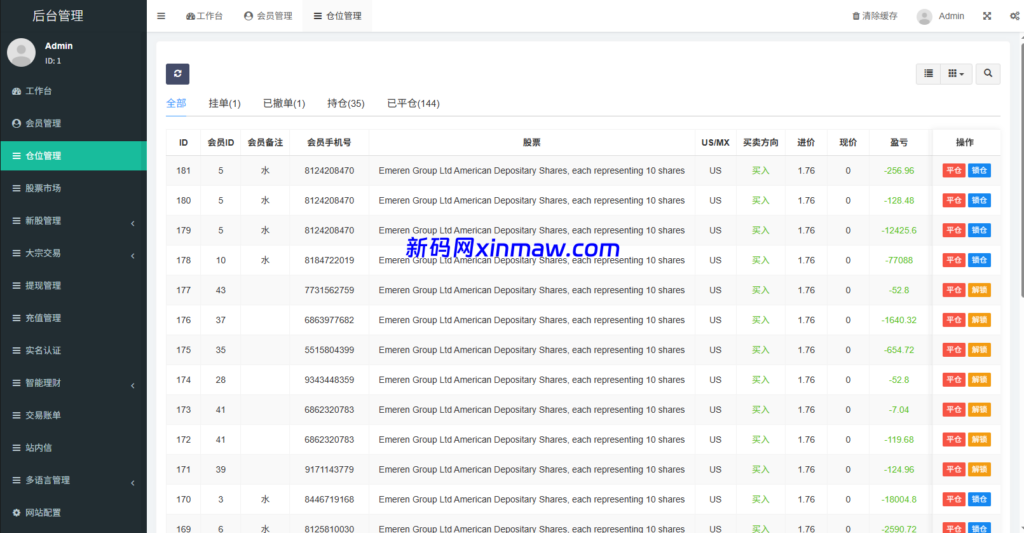Click the Admin avatar in the sidebar
This screenshot has width=1024, height=533.
coord(21,52)
